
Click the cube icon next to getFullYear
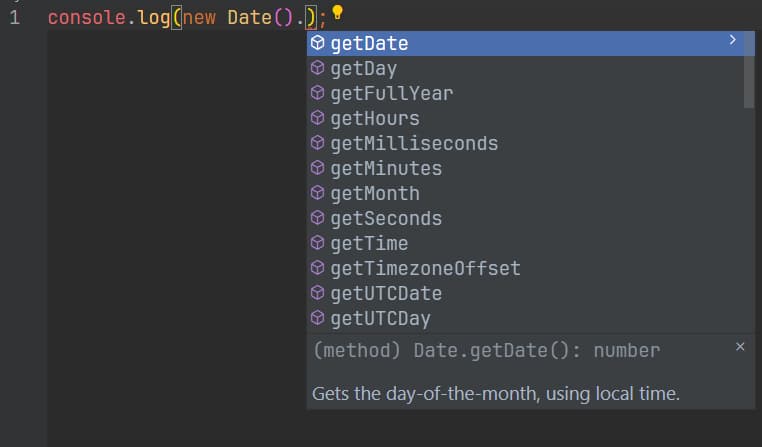[317, 93]
